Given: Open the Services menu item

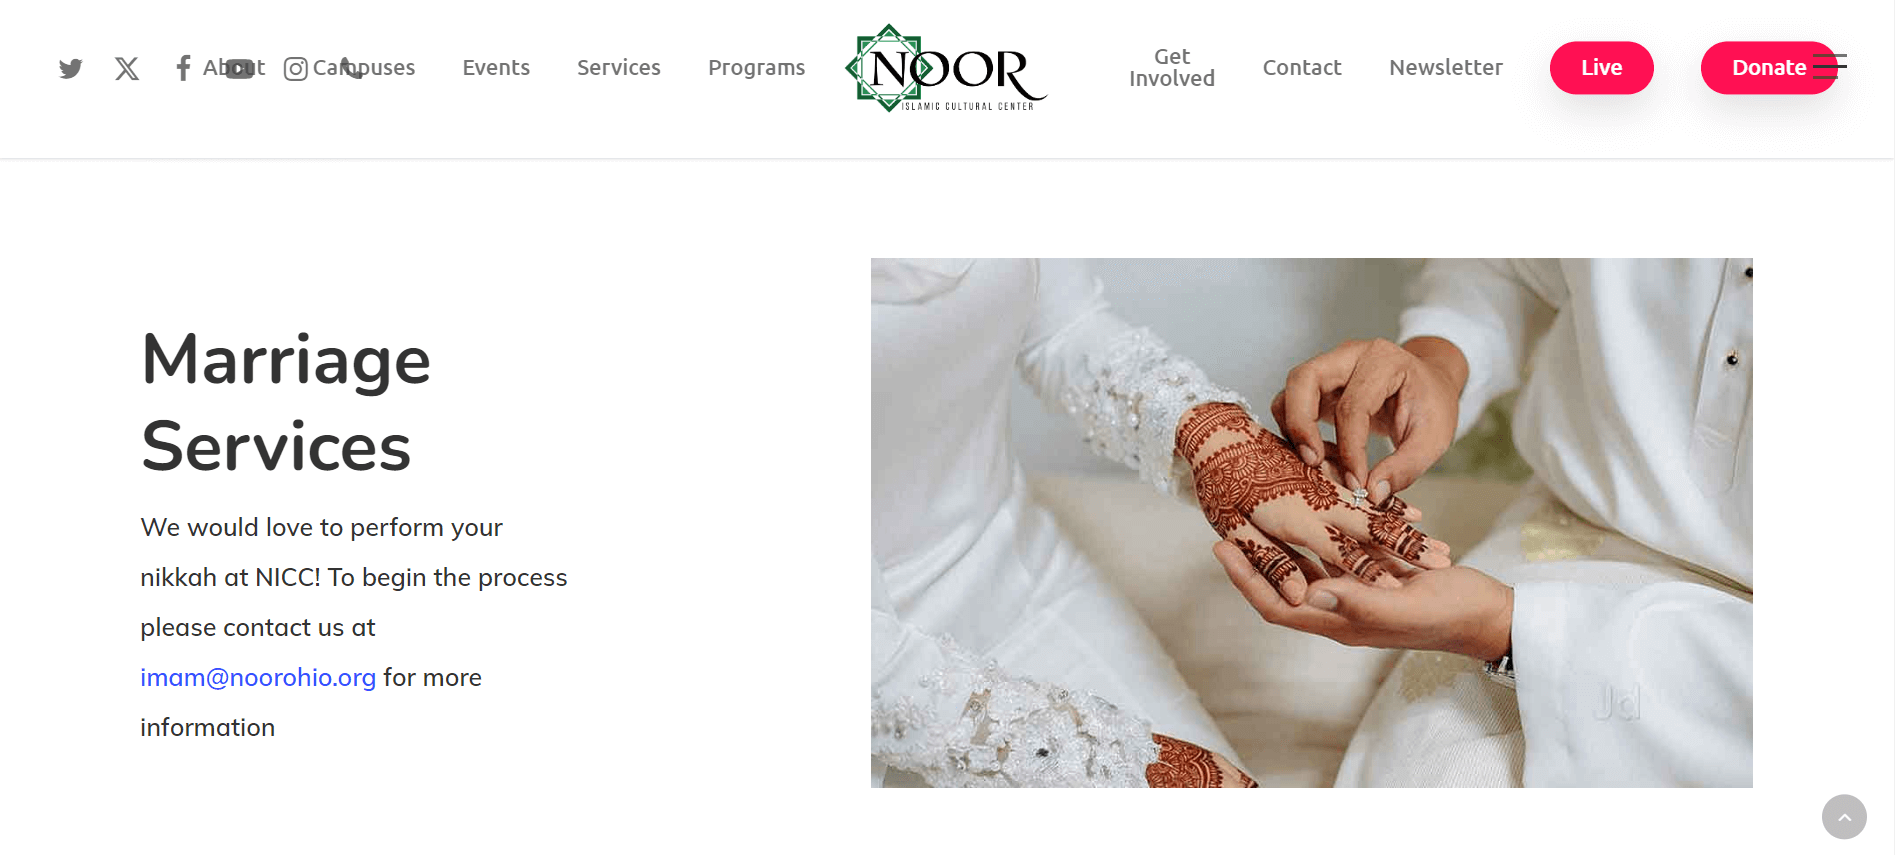Looking at the screenshot, I should pos(619,68).
